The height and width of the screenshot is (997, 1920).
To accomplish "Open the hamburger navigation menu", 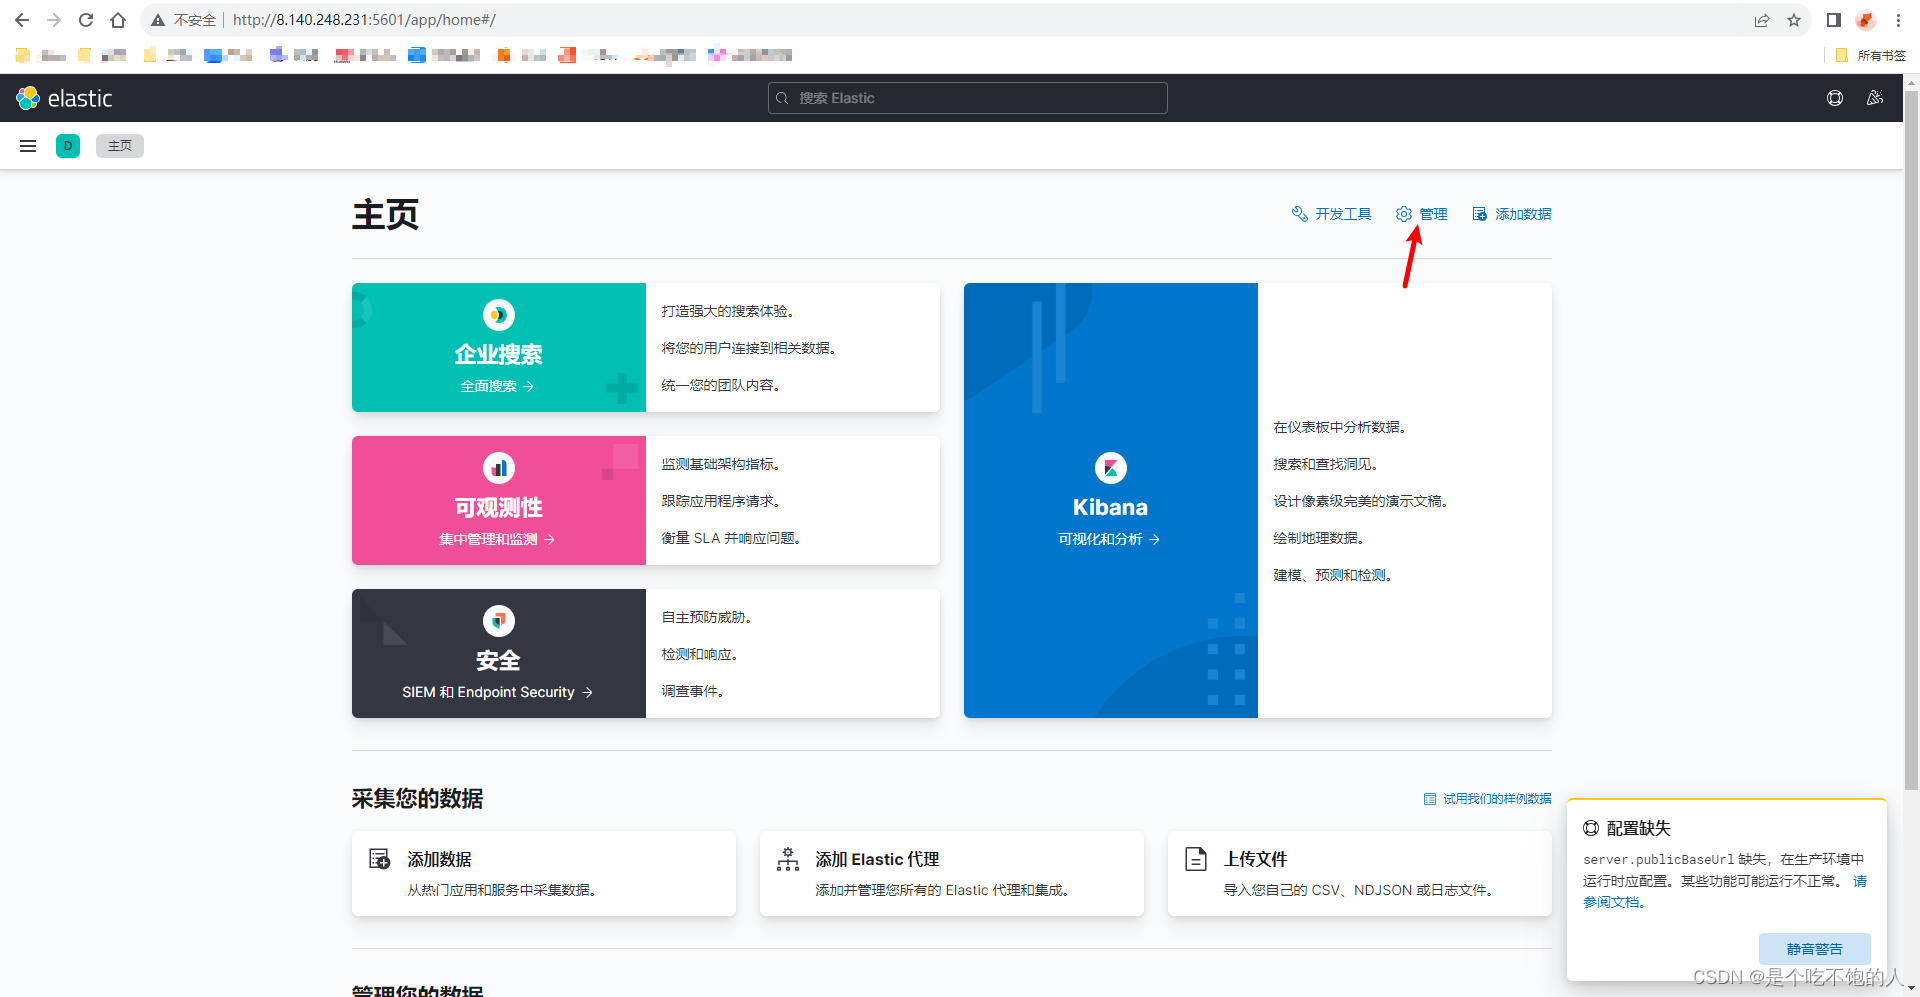I will pyautogui.click(x=28, y=146).
